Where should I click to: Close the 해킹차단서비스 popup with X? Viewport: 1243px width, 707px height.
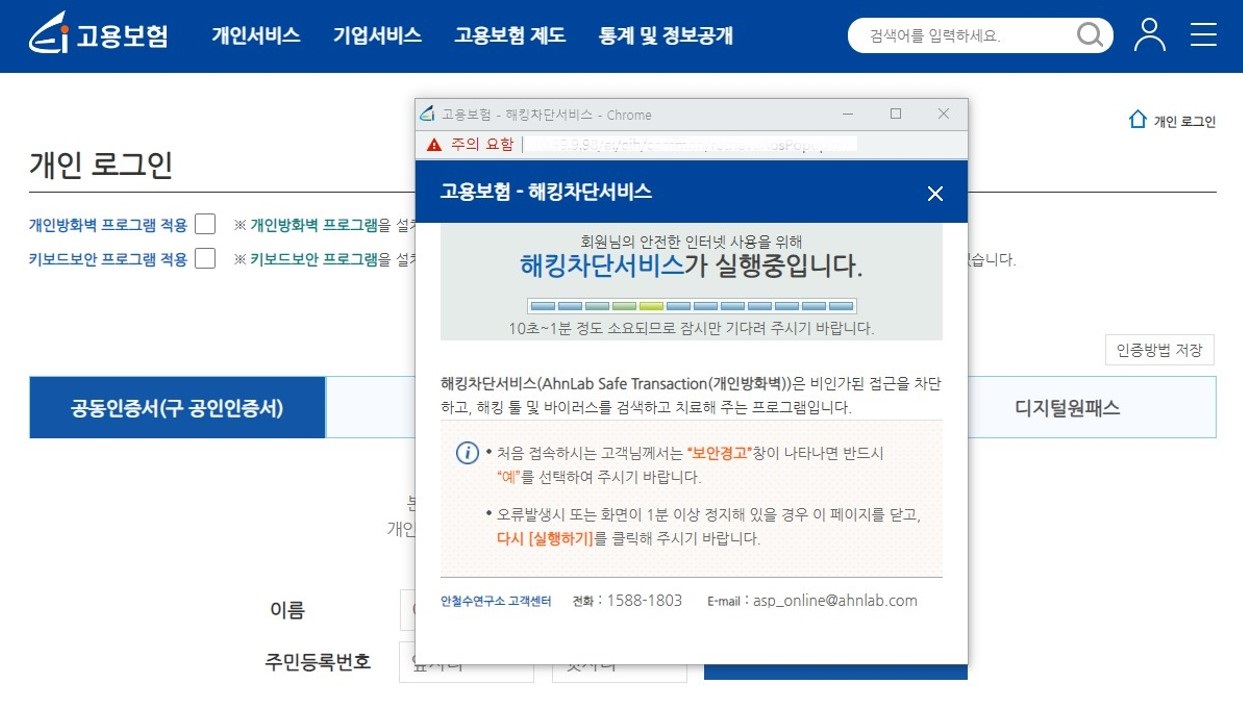click(935, 193)
